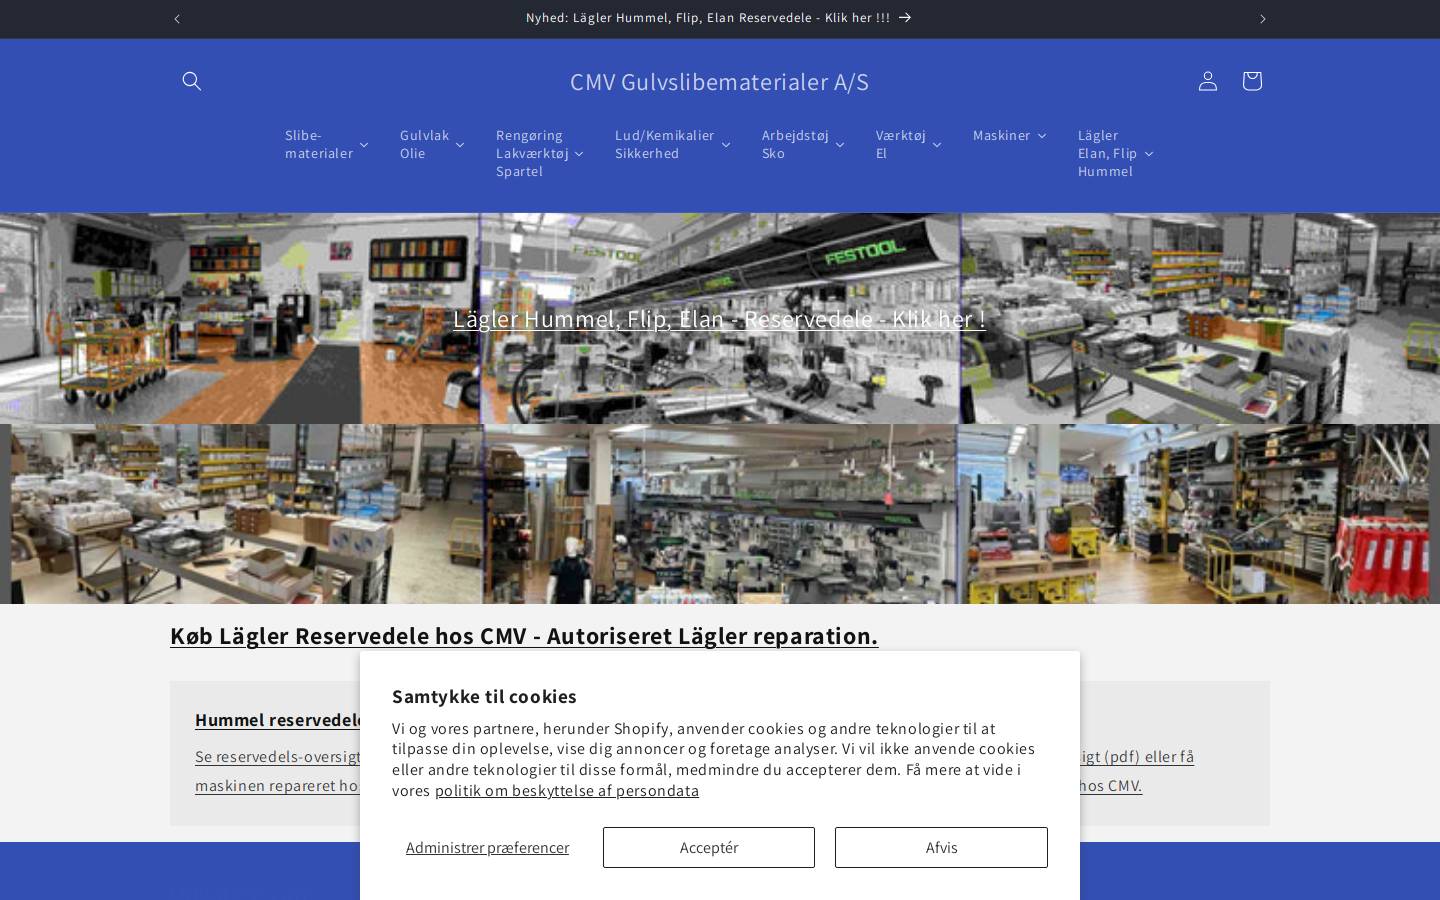Open the account login icon

pos(1208,81)
